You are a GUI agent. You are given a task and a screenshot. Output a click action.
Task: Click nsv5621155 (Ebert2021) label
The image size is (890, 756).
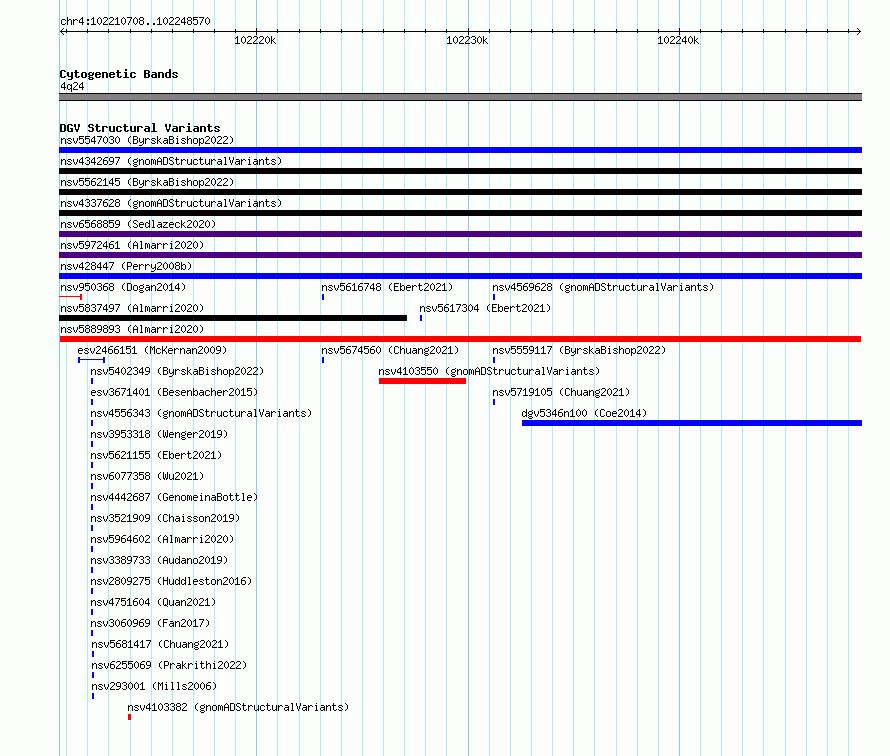coord(156,455)
